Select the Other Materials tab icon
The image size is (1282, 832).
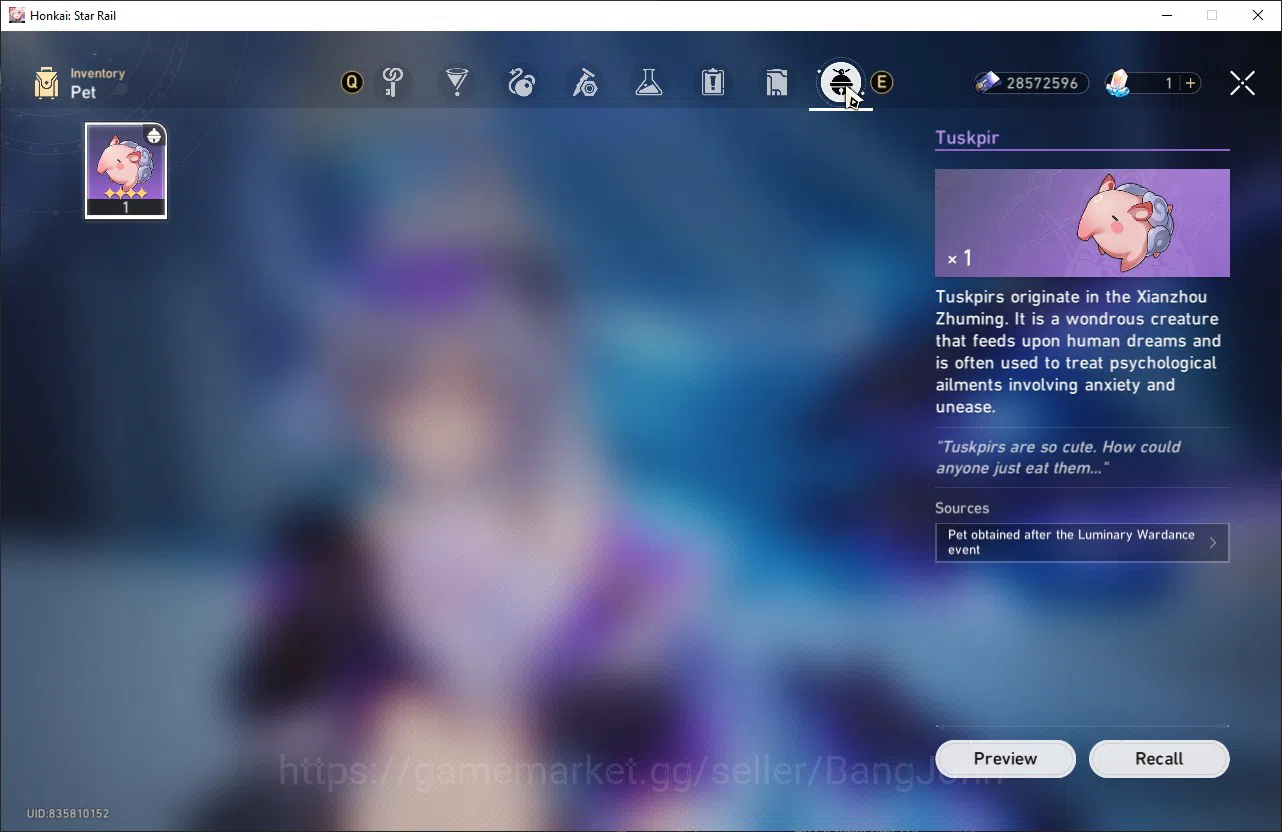click(585, 82)
